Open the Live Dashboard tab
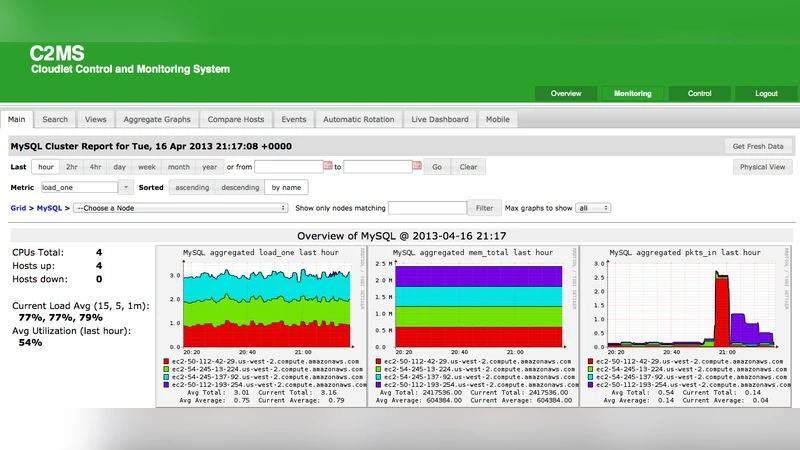Image resolution: width=800 pixels, height=450 pixels. pyautogui.click(x=439, y=119)
